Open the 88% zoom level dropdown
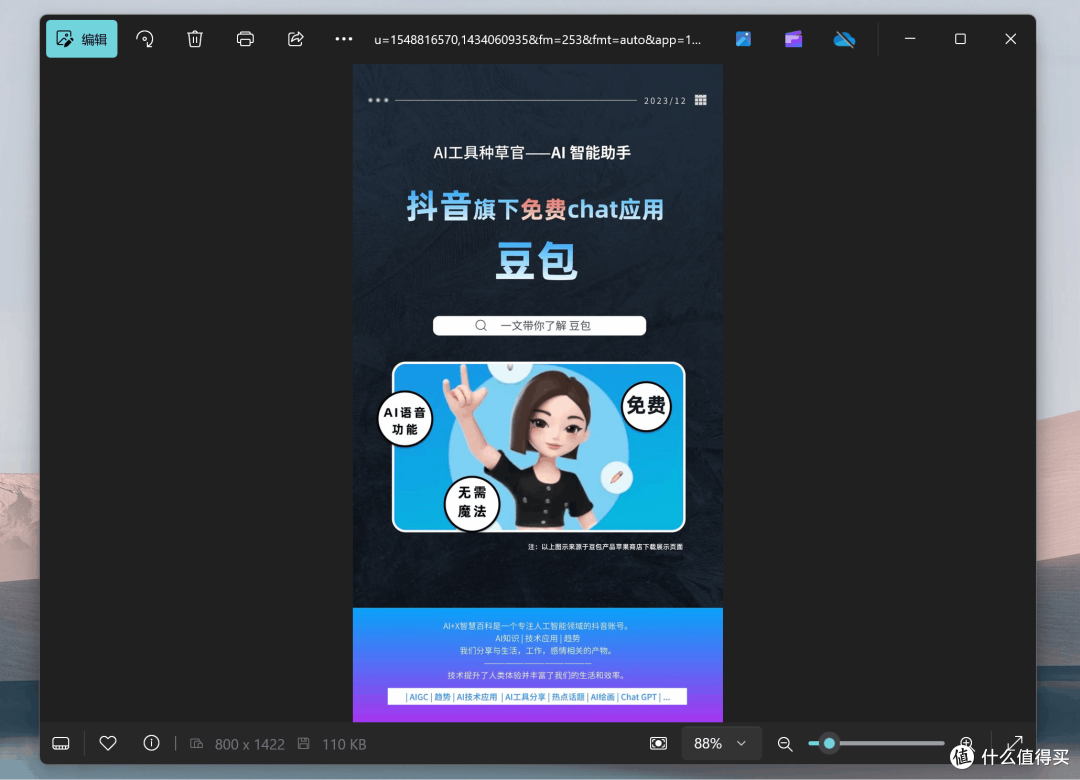 [721, 743]
